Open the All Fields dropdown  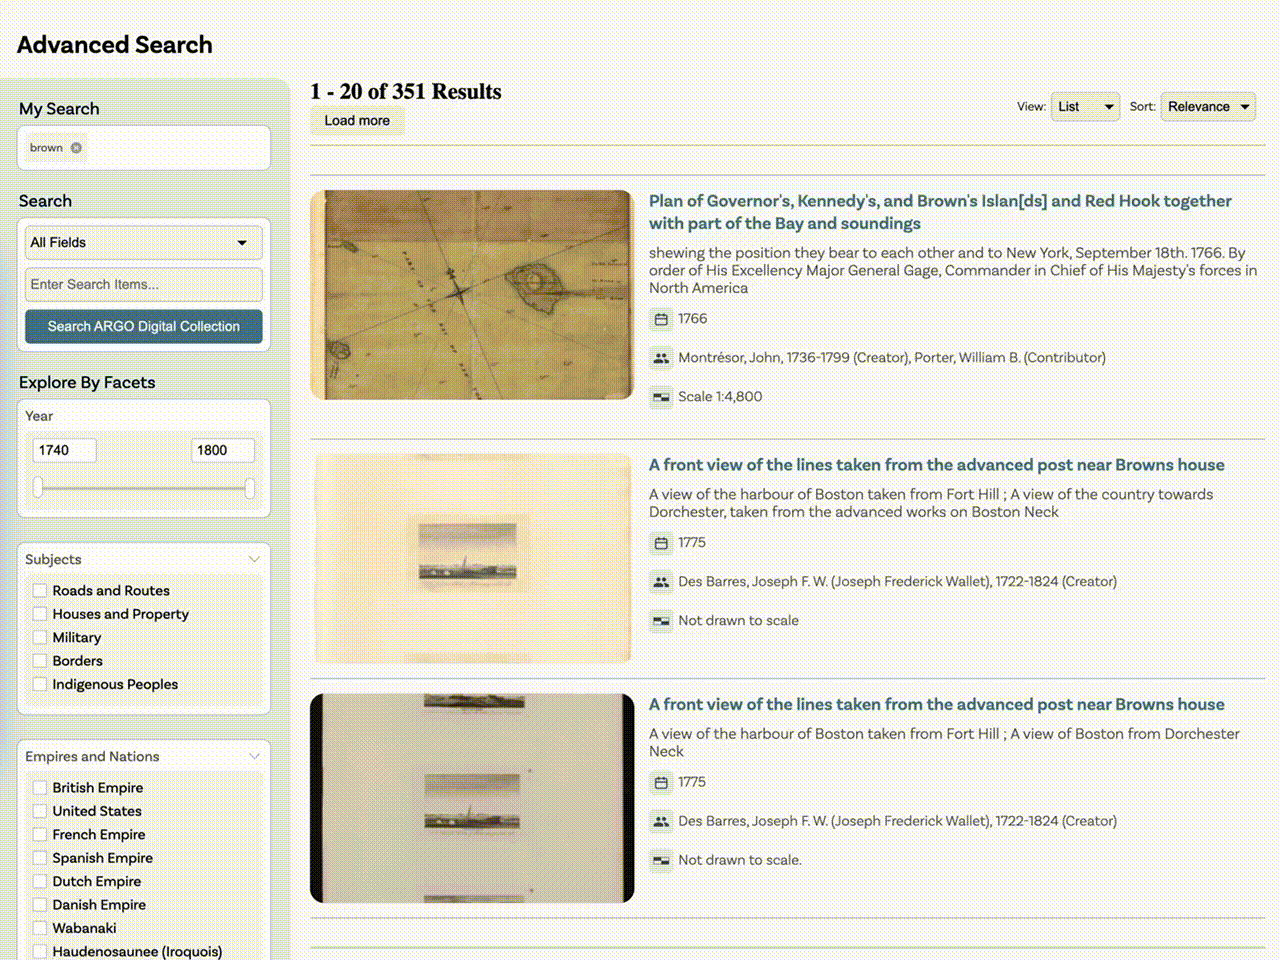click(x=144, y=243)
